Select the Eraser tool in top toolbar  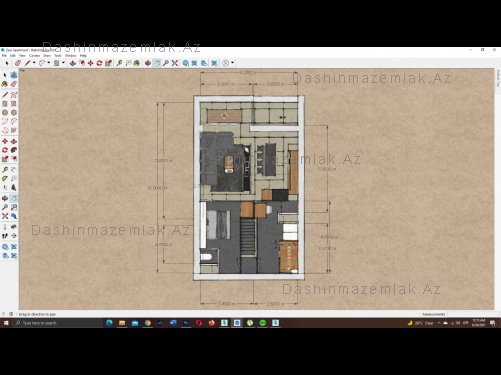pyautogui.click(x=18, y=63)
